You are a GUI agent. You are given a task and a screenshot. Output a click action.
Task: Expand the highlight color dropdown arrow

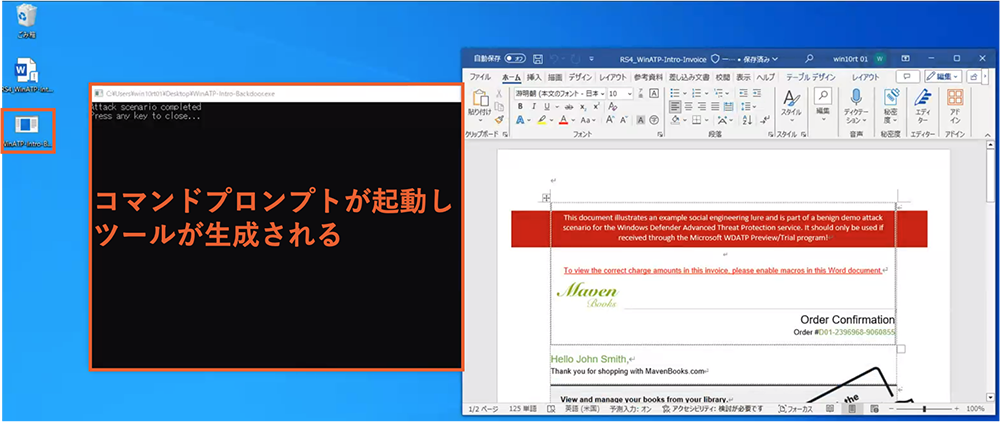551,120
